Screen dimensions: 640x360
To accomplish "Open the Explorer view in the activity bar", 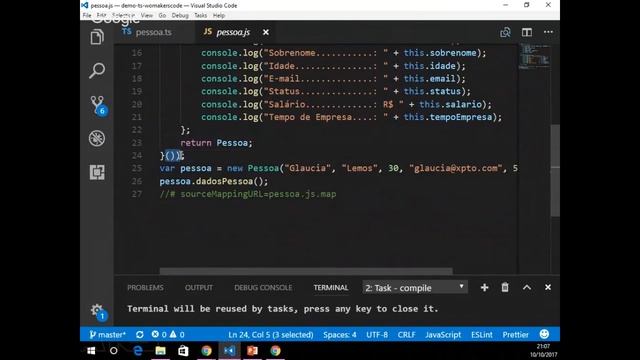I will pyautogui.click(x=97, y=37).
